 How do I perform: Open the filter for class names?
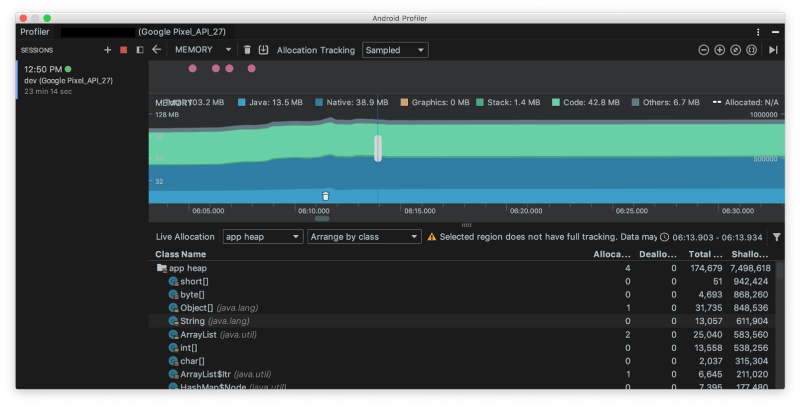point(777,237)
